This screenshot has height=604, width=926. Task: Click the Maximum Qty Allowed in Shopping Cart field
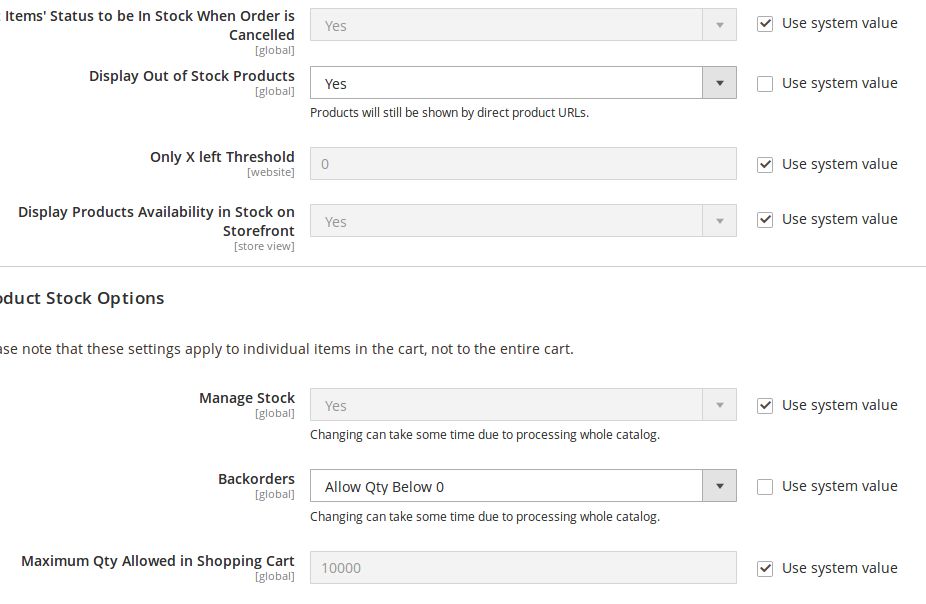(522, 568)
